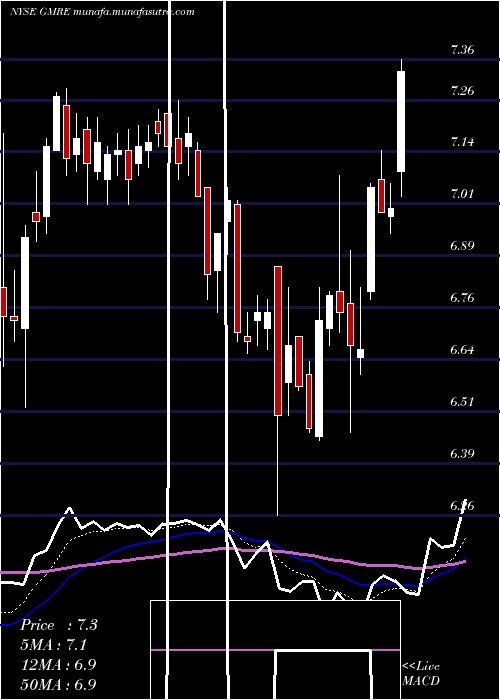Click the 6.76 price axis label

(x=462, y=297)
